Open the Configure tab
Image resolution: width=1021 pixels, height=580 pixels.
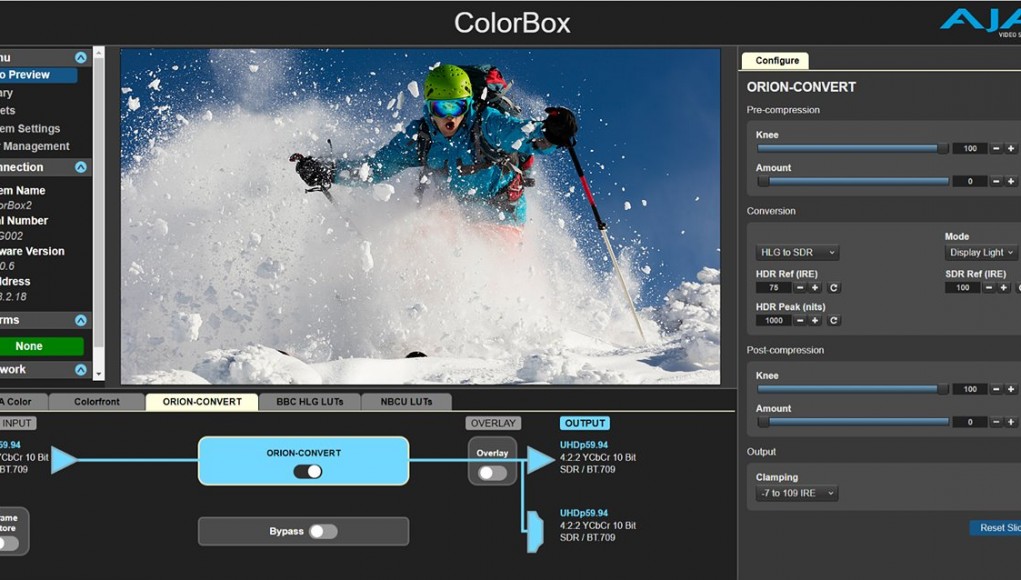(776, 61)
